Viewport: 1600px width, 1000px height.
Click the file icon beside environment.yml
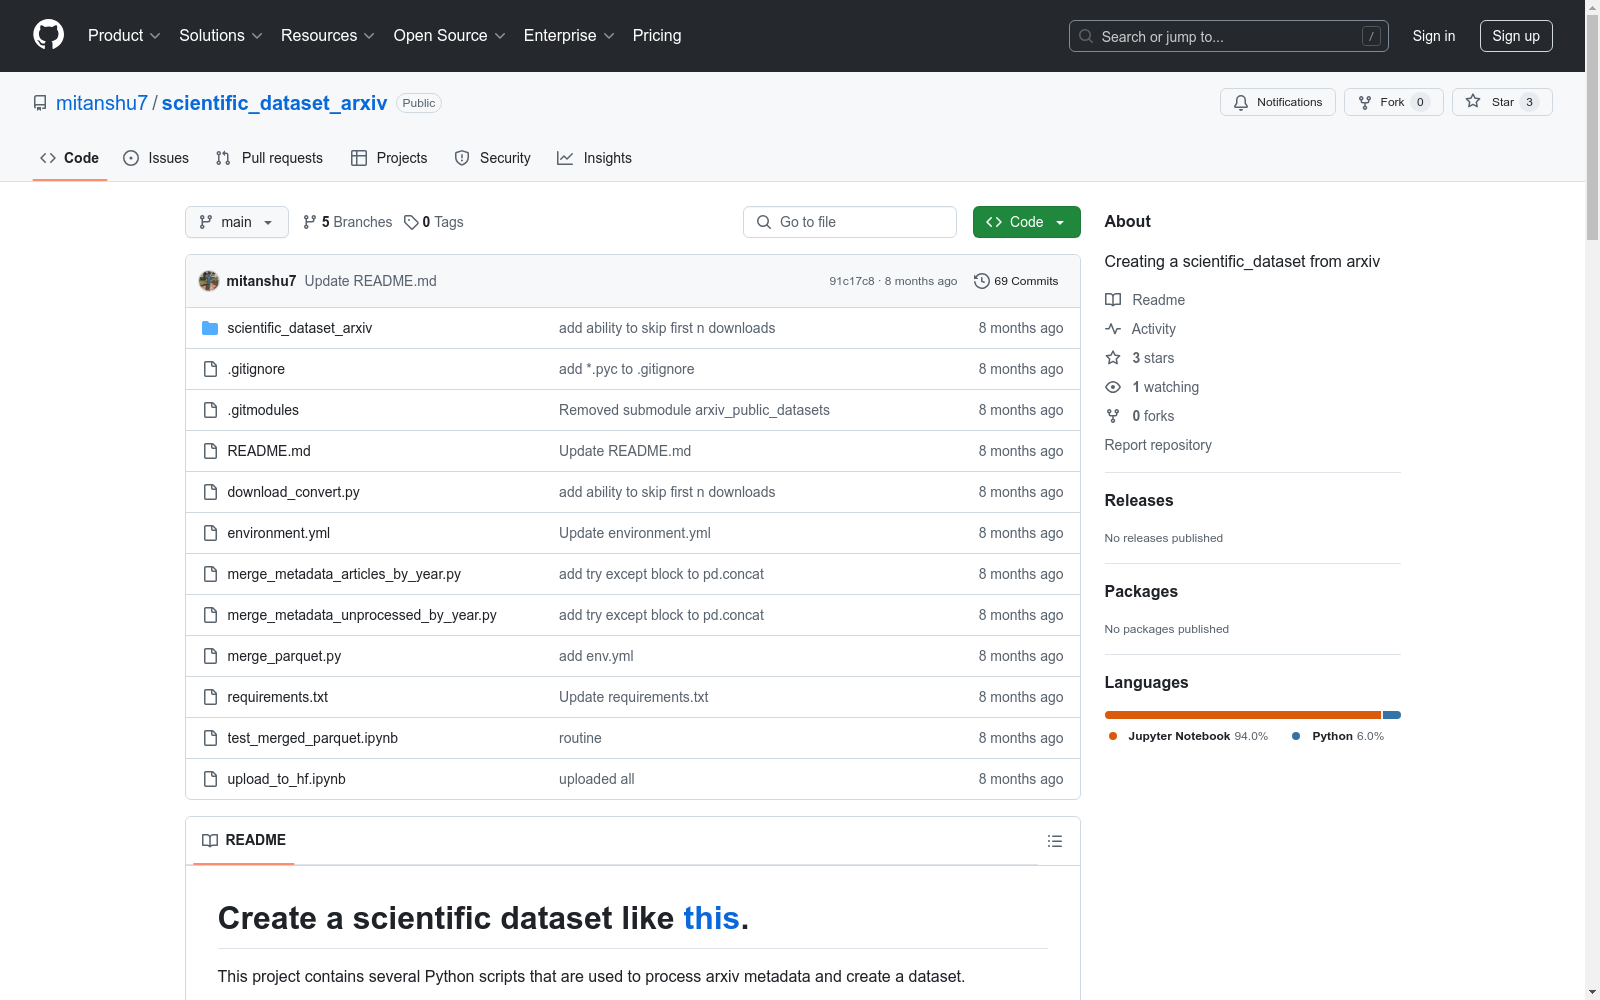(210, 533)
